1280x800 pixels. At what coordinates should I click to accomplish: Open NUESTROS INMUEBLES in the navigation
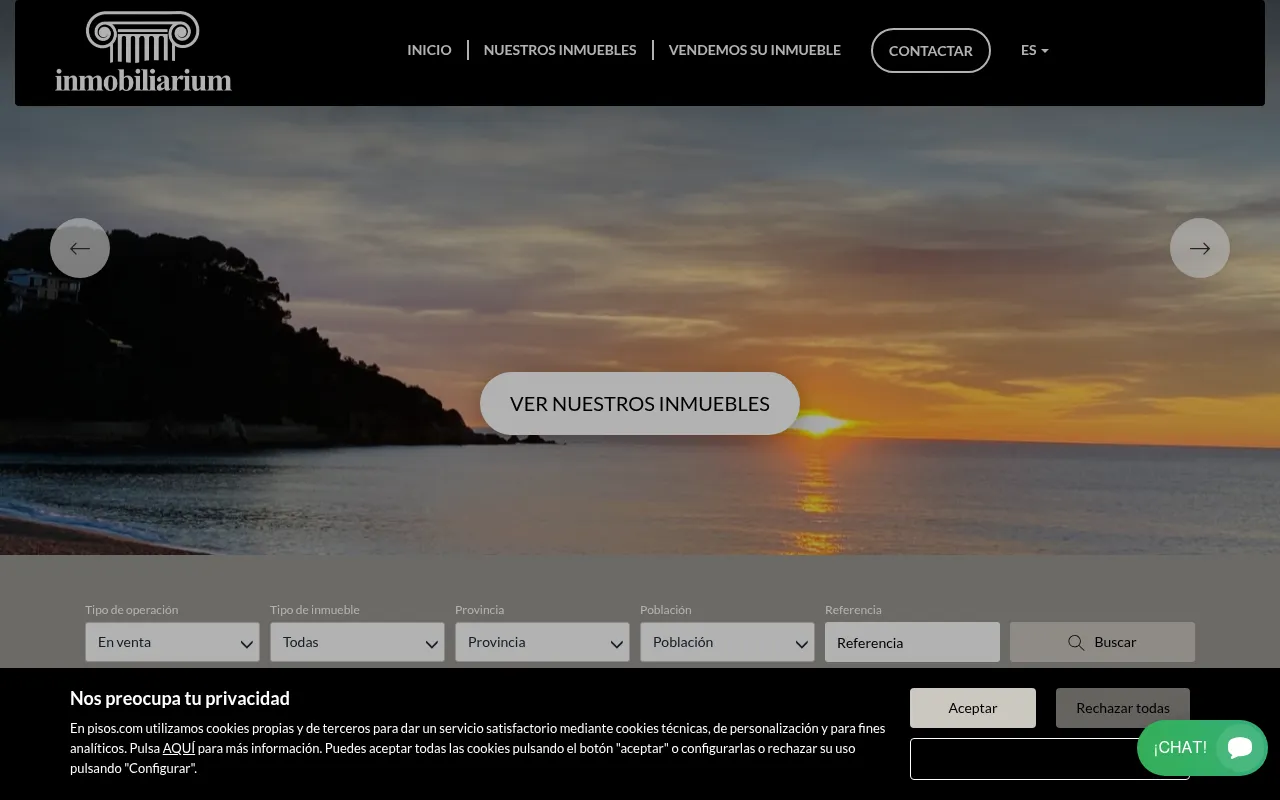[560, 50]
